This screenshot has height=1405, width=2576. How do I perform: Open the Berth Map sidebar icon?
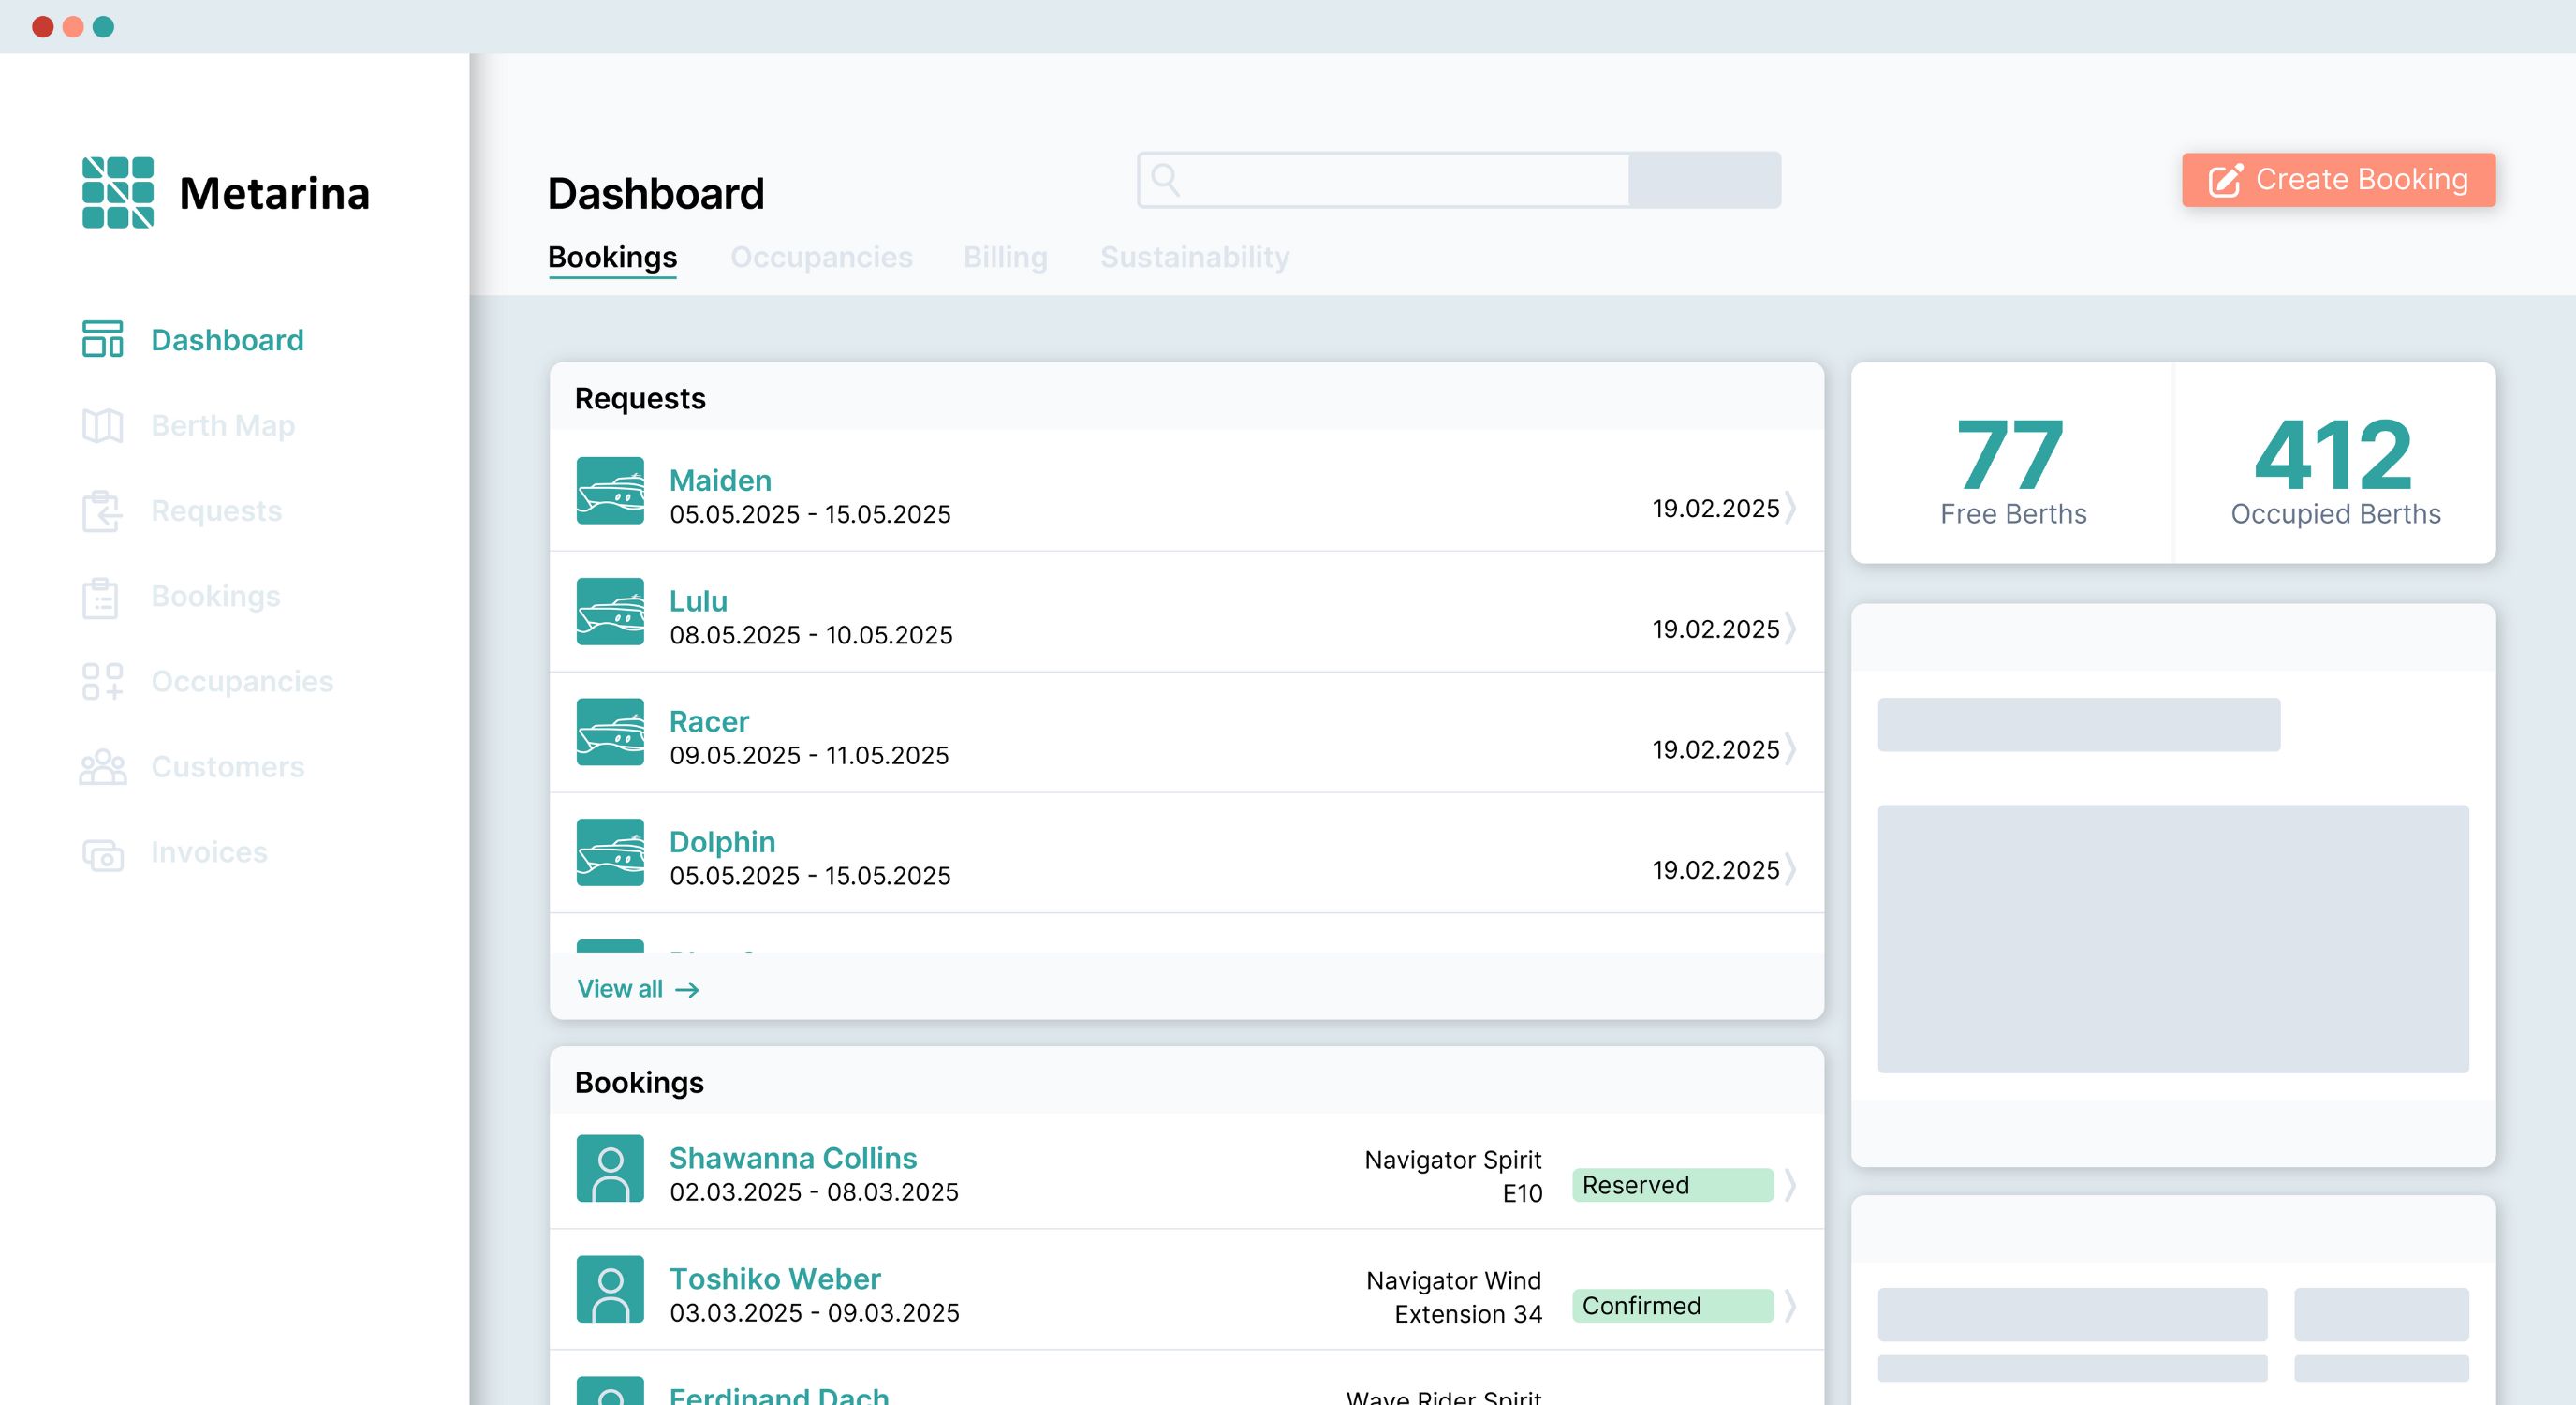click(x=102, y=426)
